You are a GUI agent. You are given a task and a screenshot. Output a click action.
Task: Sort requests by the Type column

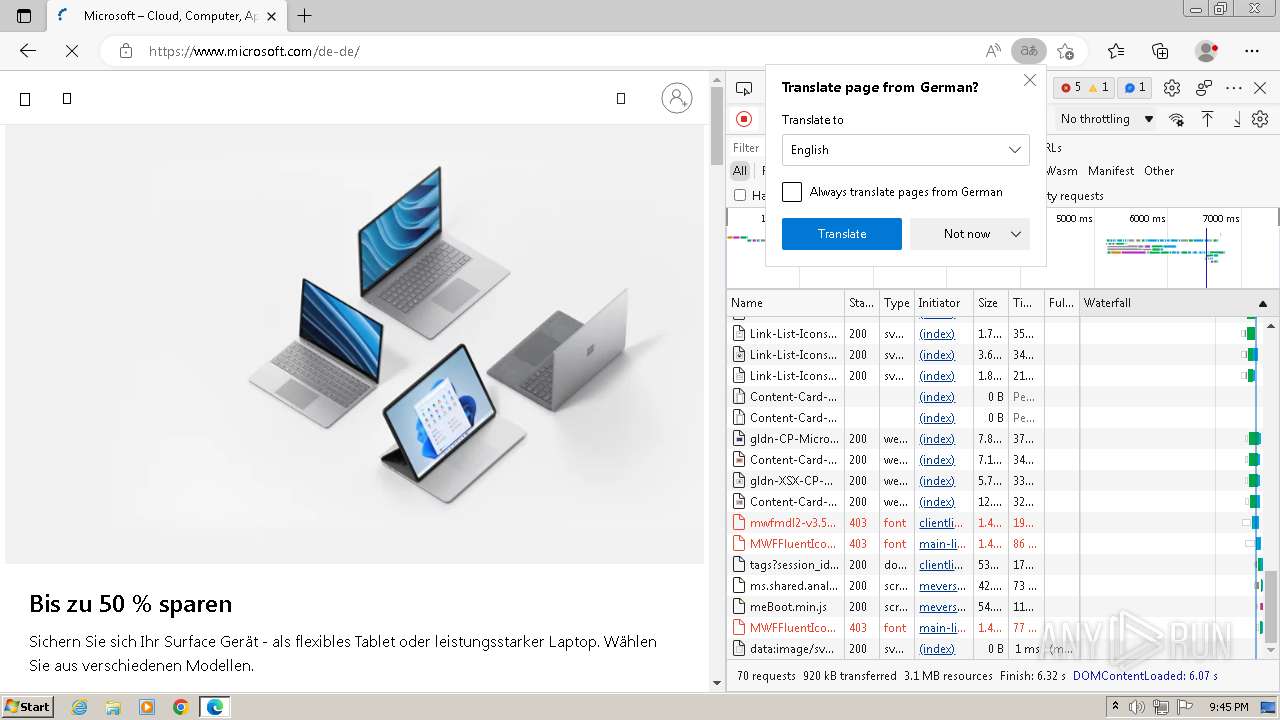896,303
